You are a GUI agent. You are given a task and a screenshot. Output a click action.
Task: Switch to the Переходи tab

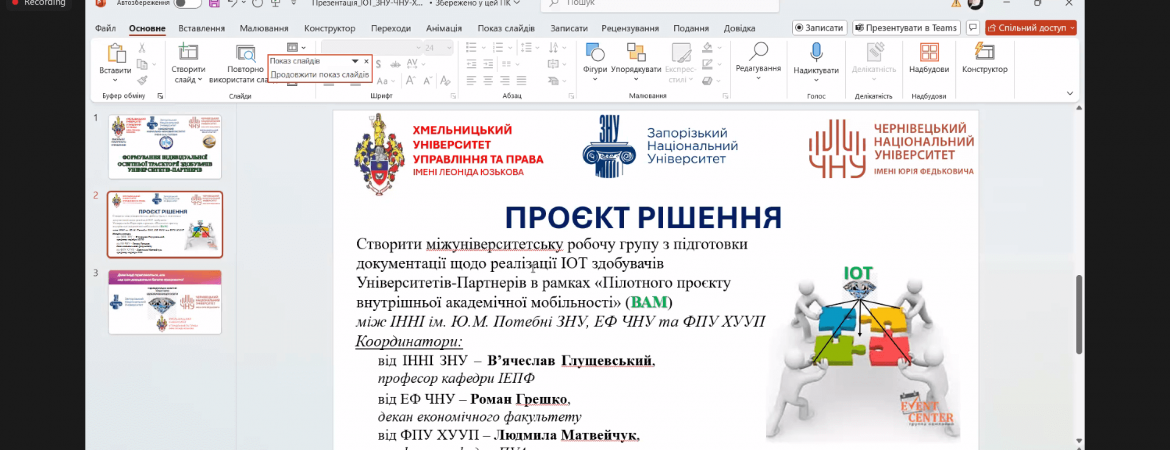(391, 28)
